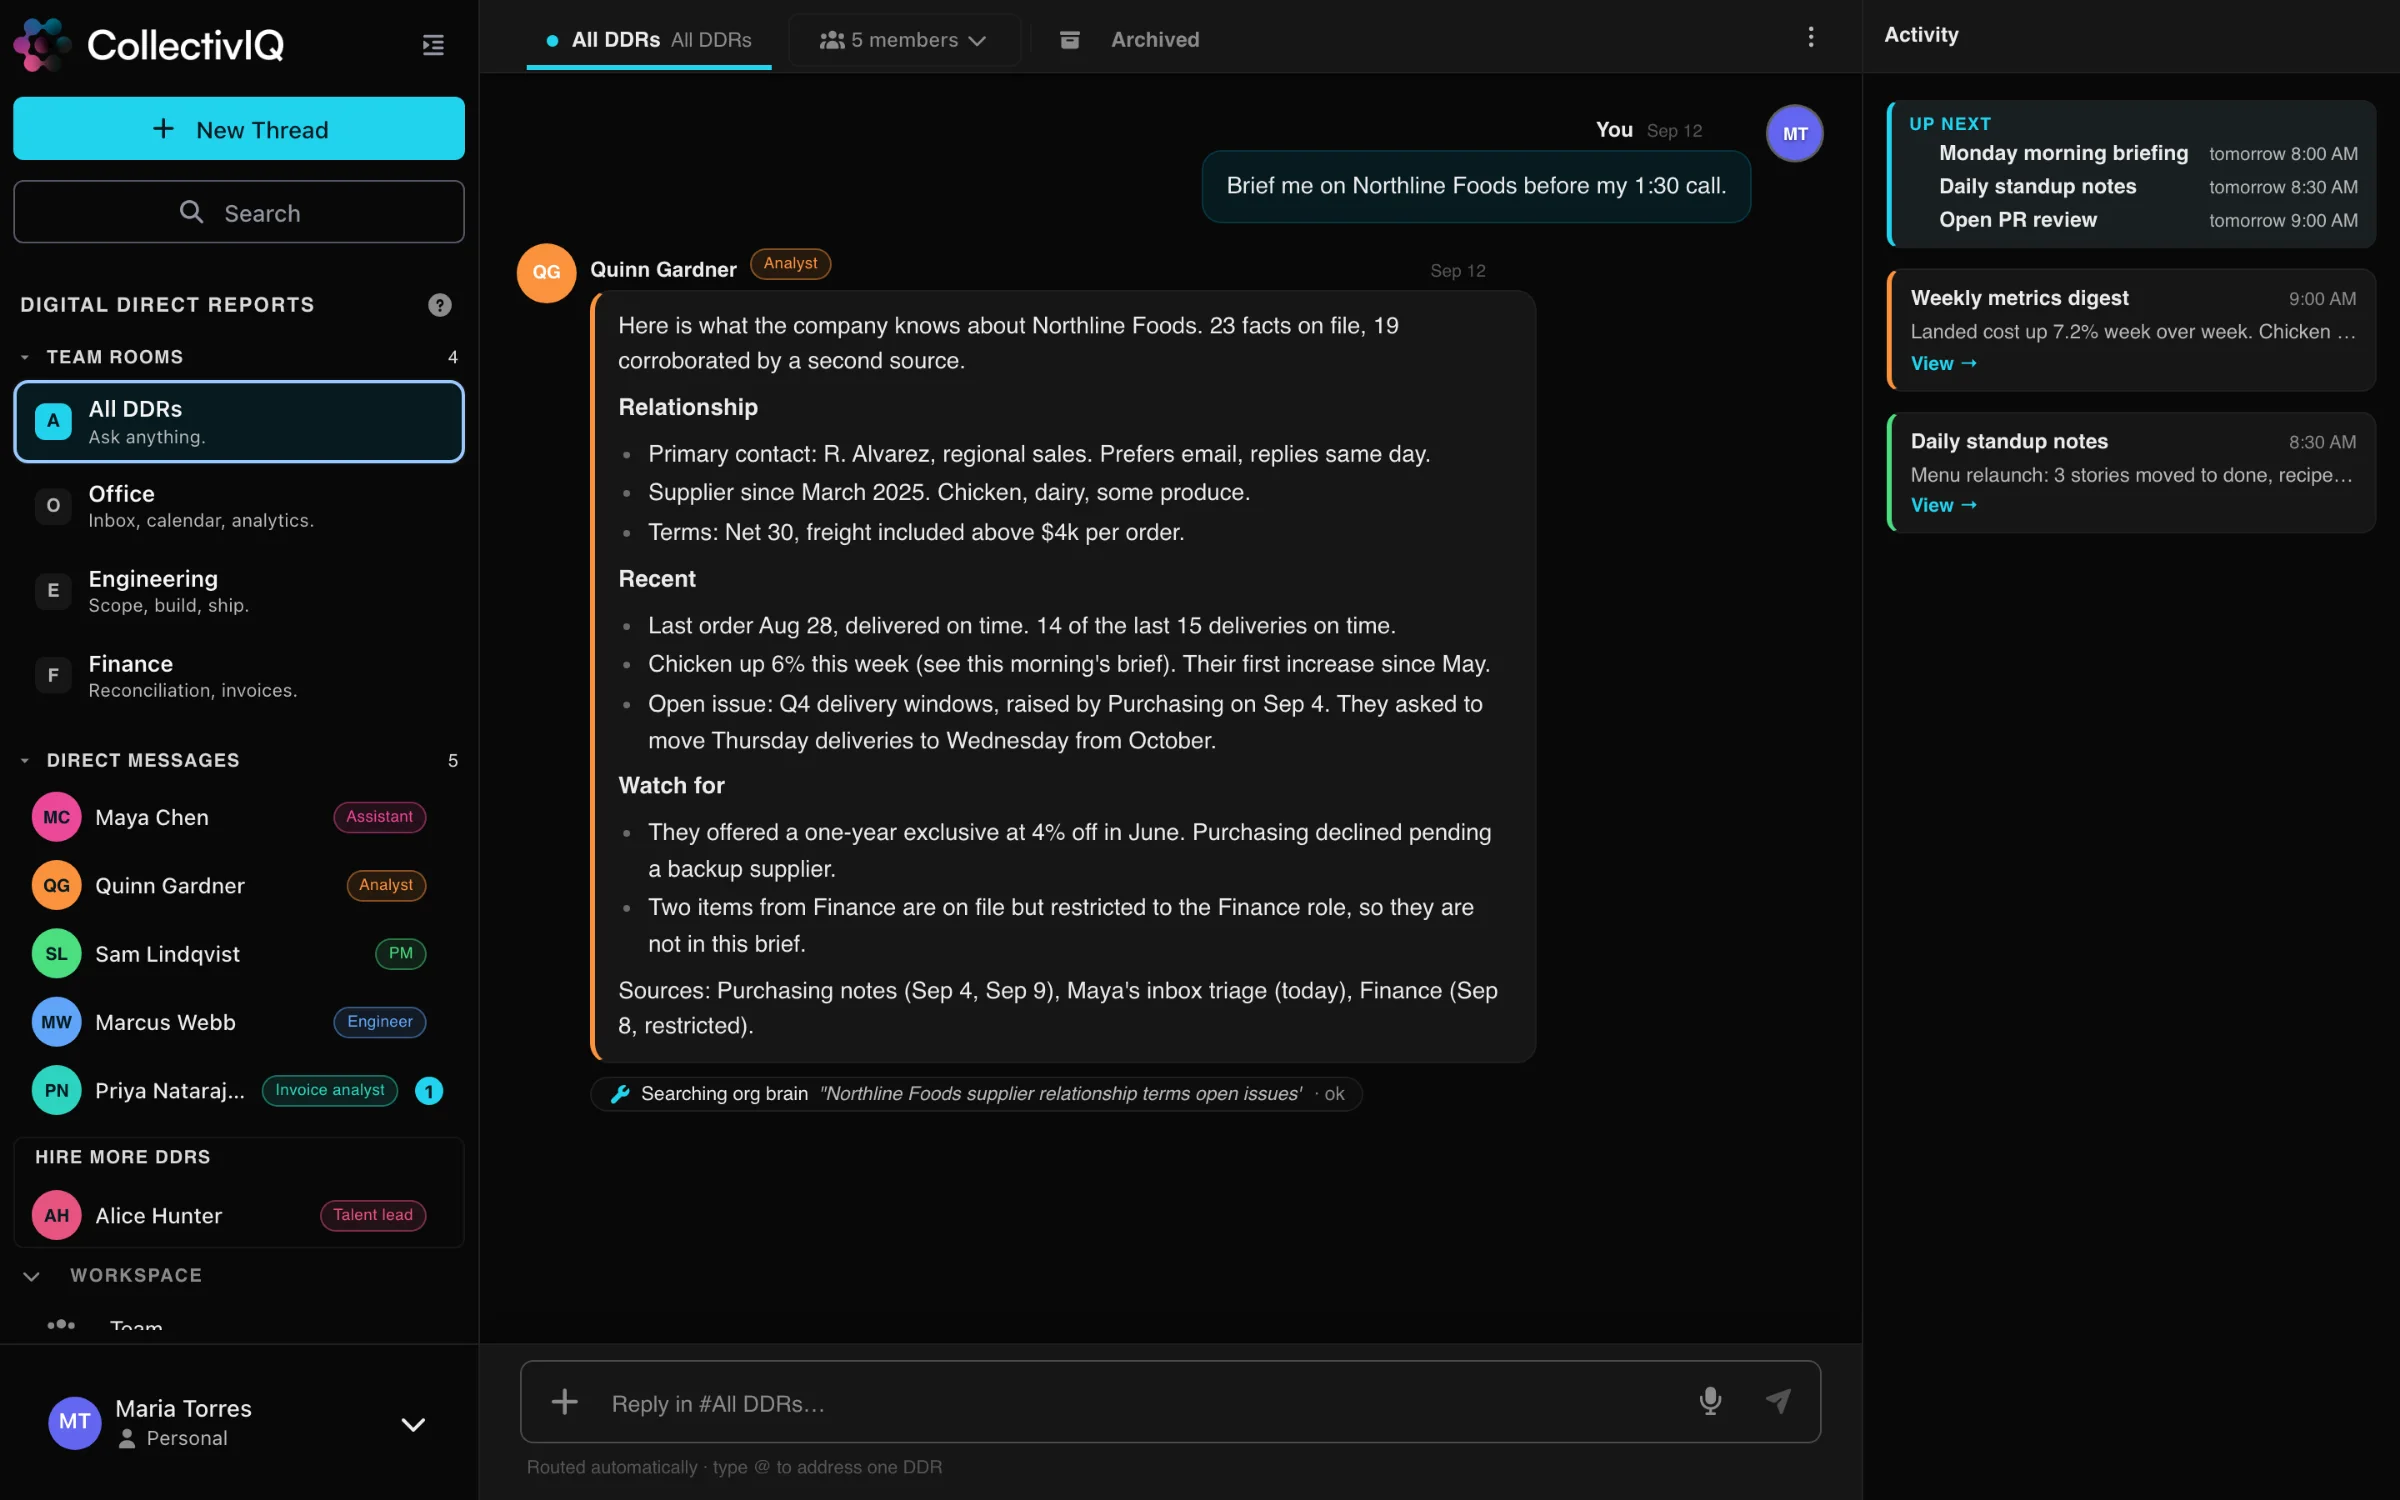Click the microphone icon in the reply box
The image size is (2400, 1500).
1710,1401
